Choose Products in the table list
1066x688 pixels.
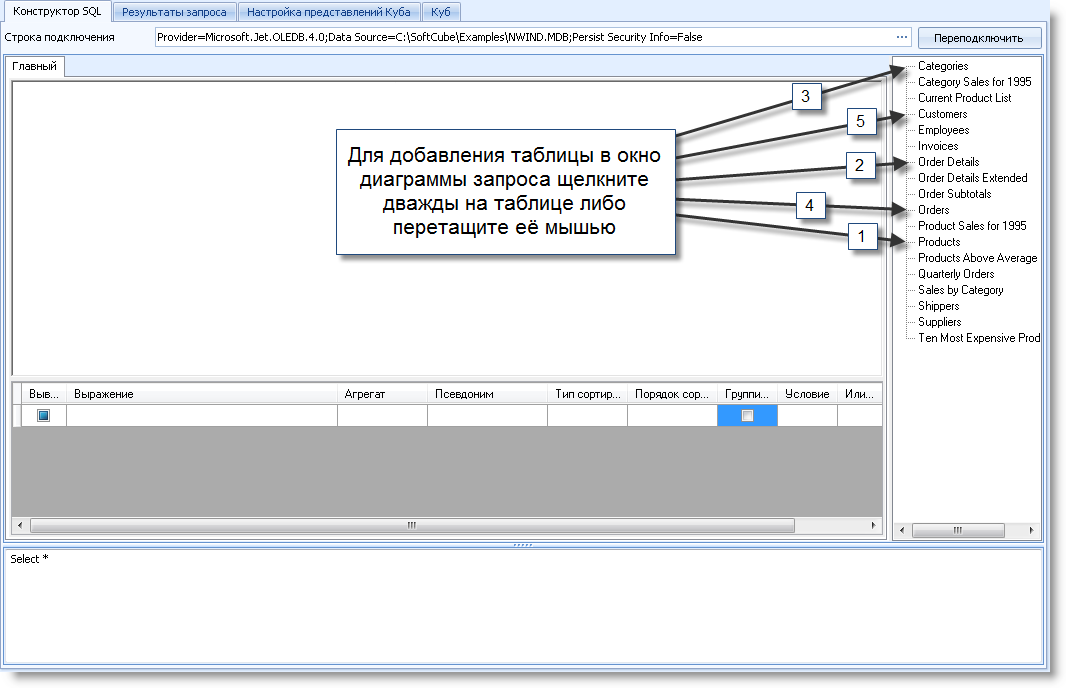tap(939, 242)
